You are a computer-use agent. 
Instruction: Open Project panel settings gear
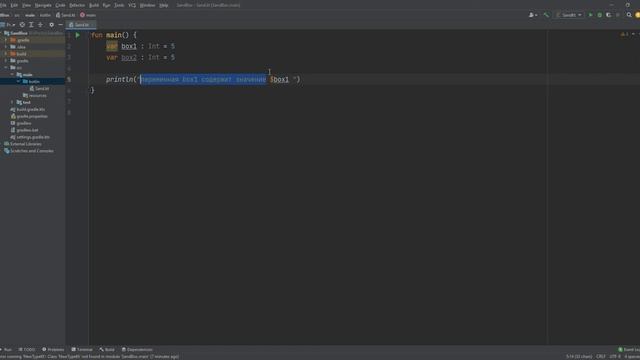51,25
